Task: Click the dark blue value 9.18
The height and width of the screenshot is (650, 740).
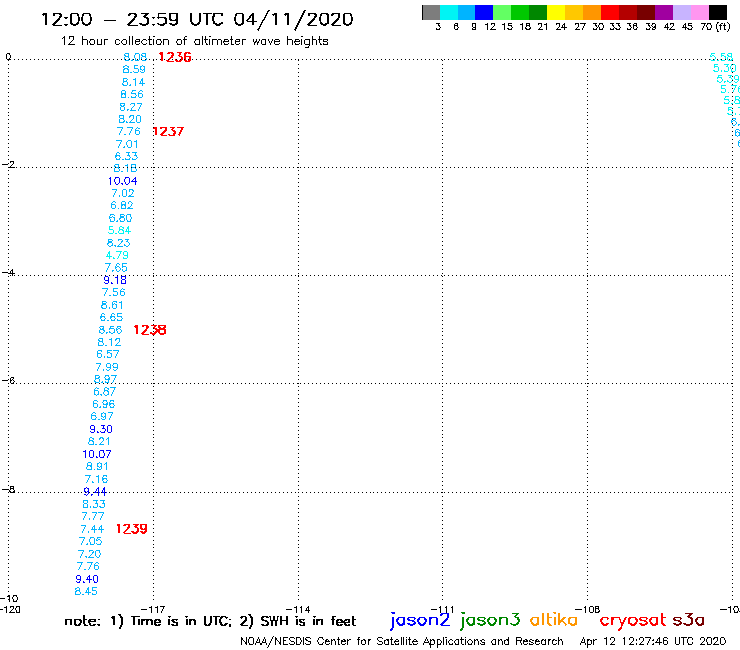Action: pos(115,280)
